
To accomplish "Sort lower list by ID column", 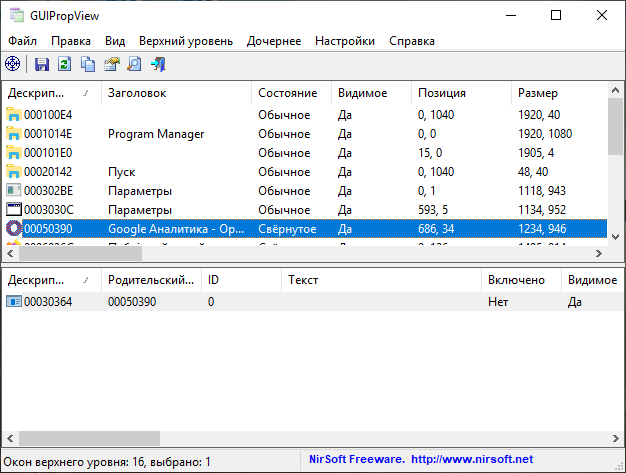I will tap(241, 280).
